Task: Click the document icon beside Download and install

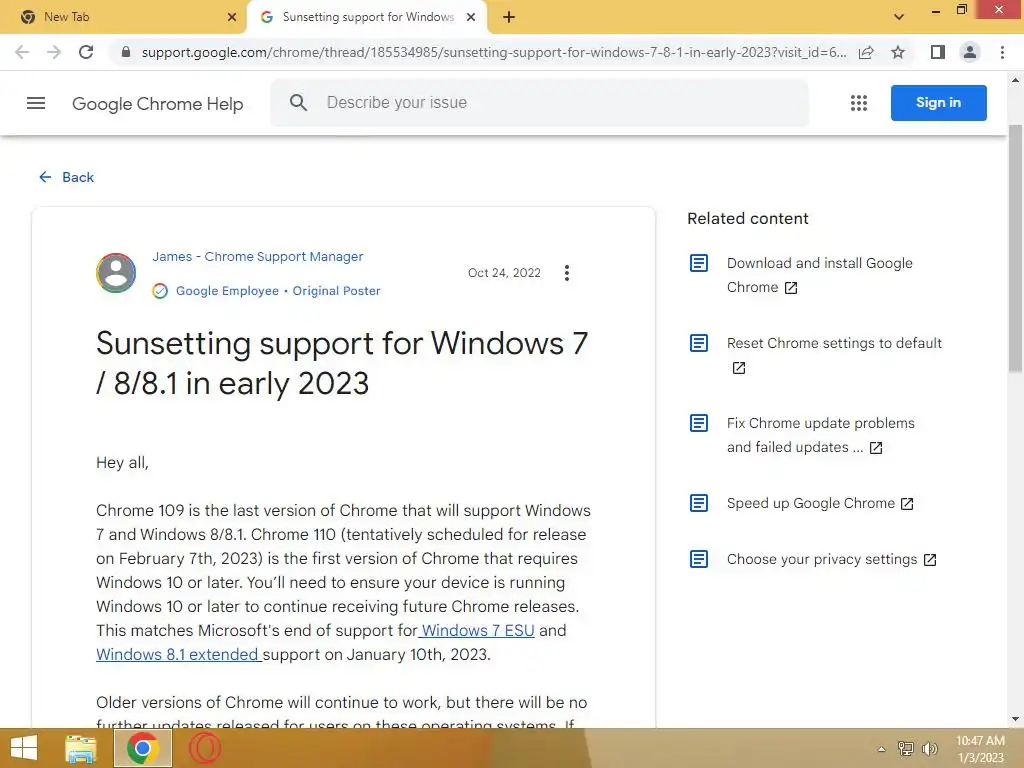Action: 699,263
